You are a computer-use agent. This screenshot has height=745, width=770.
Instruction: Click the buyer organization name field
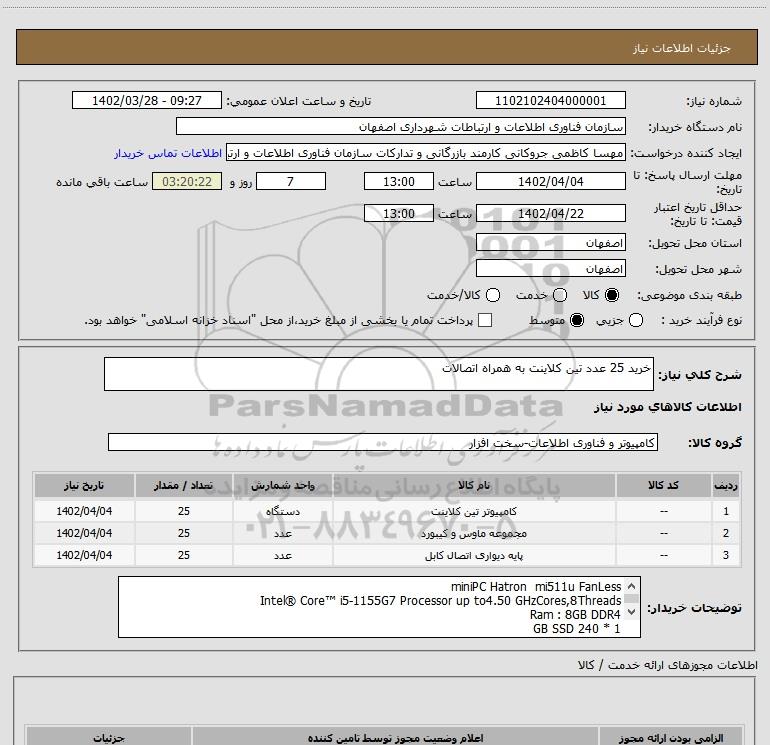(401, 127)
